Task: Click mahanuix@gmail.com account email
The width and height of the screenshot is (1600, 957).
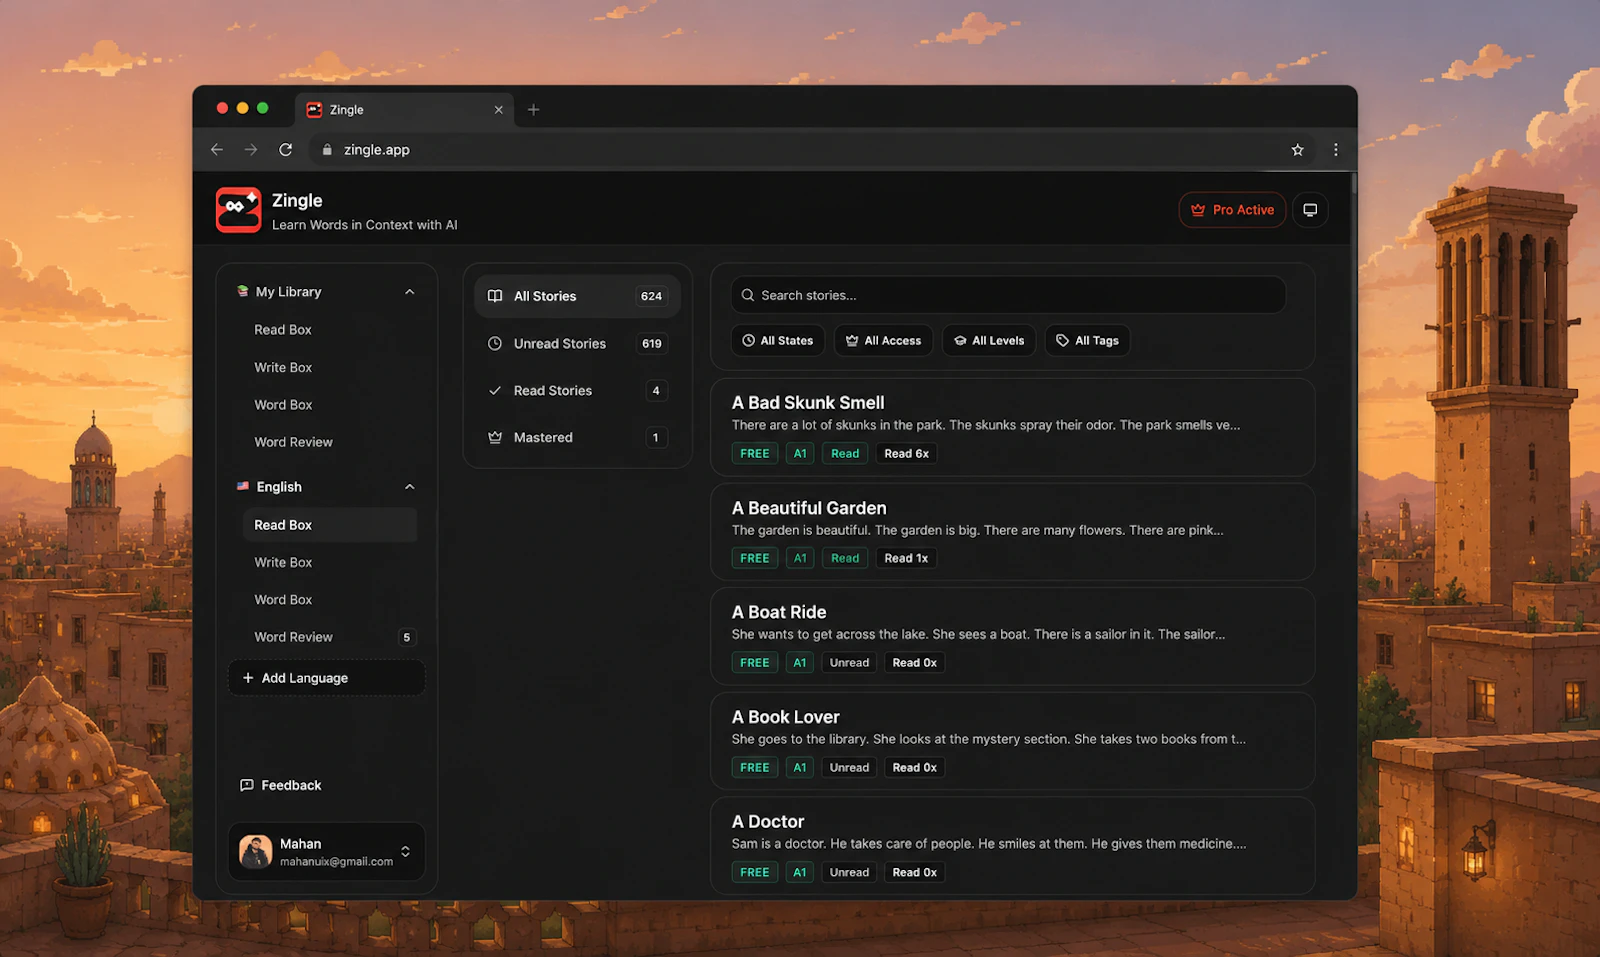Action: (x=336, y=862)
